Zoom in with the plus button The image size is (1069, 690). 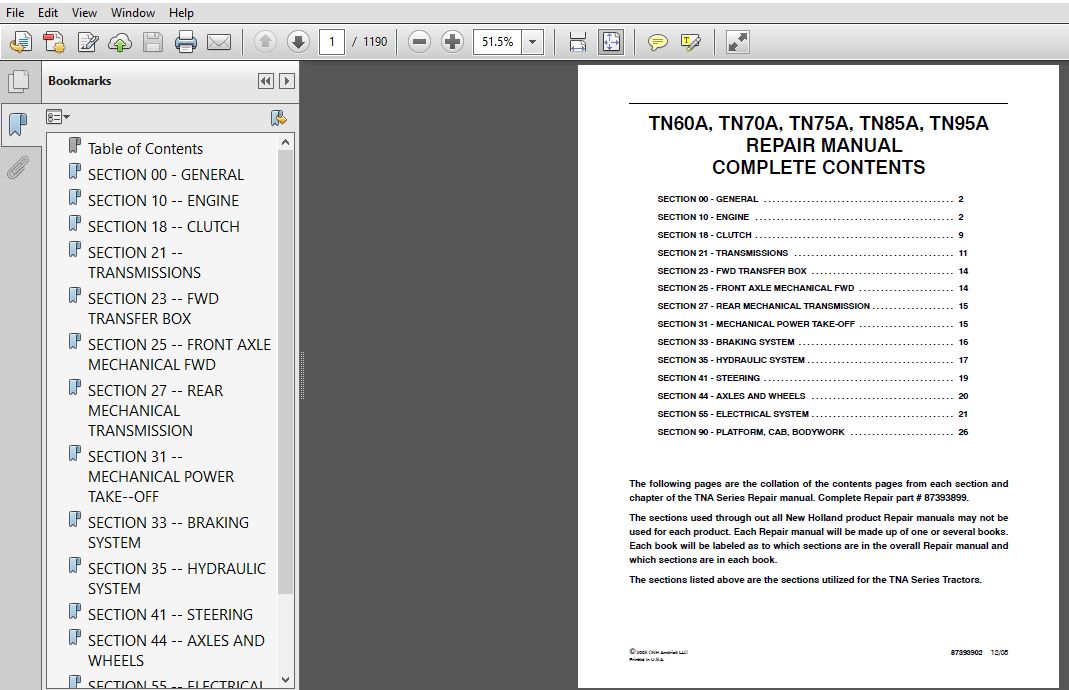(x=452, y=42)
